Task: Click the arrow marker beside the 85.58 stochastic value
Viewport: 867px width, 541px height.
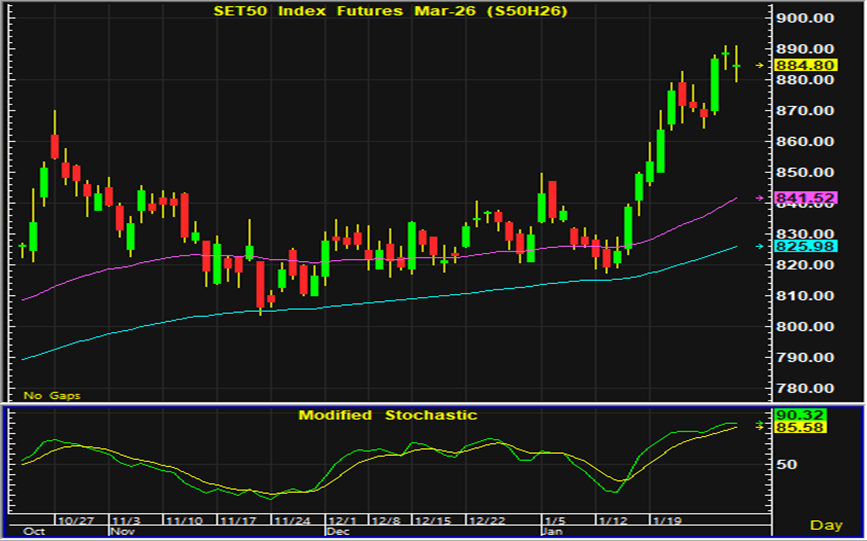Action: [x=759, y=425]
